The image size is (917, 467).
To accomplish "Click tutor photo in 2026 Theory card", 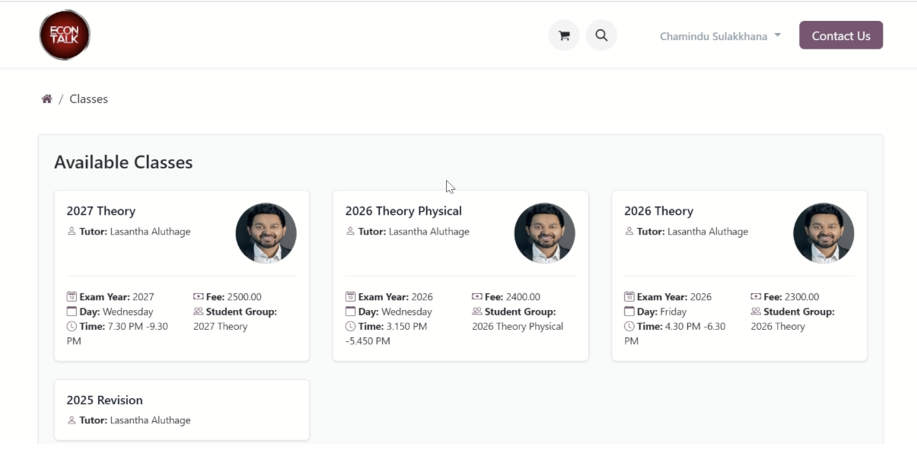I will 823,233.
